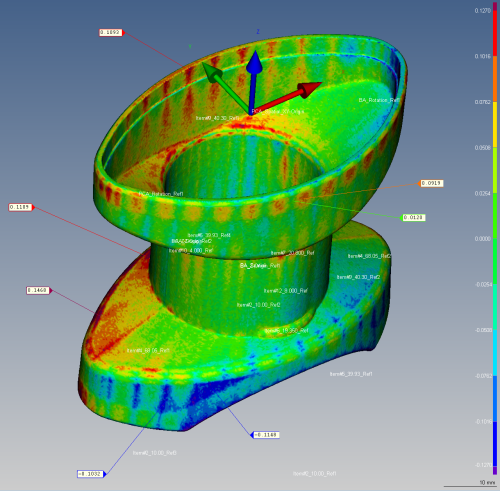
Task: Select the BA_Rotation_Ref1 label
Action: coord(379,100)
